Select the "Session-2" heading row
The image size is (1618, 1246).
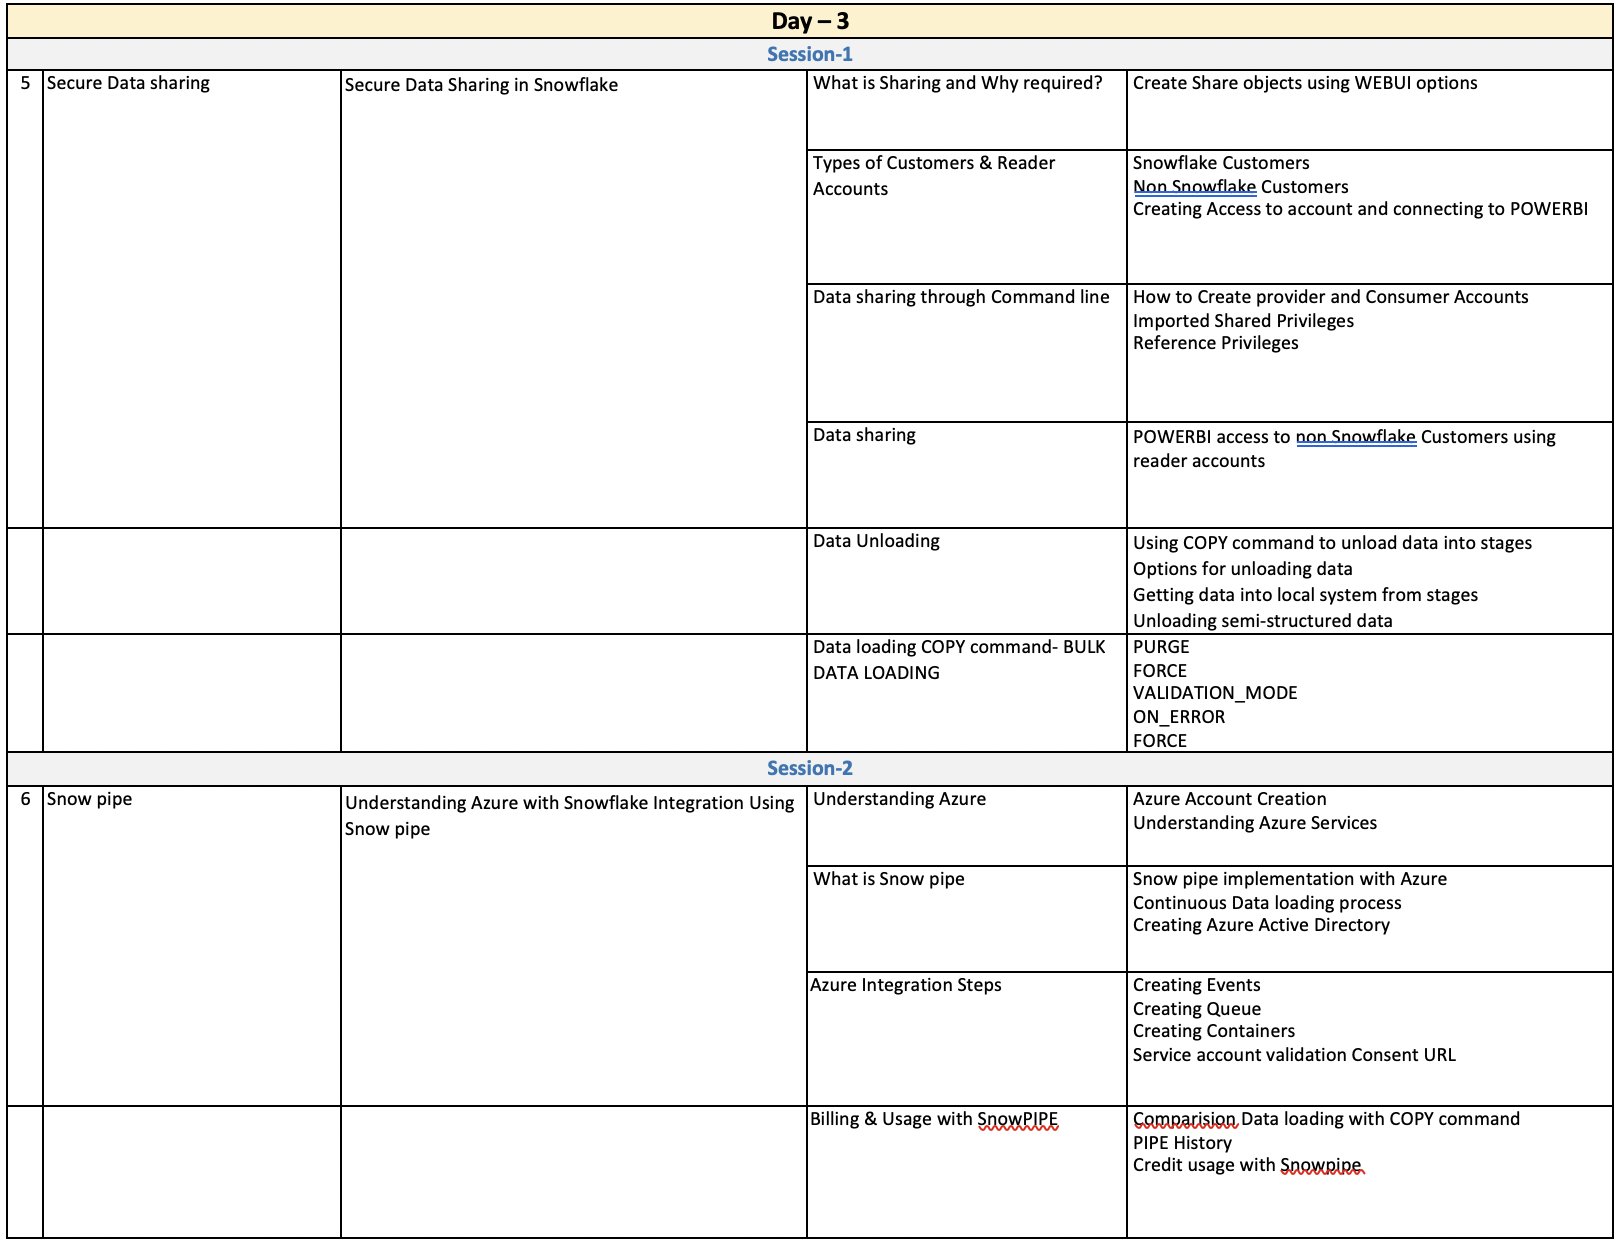[x=809, y=768]
